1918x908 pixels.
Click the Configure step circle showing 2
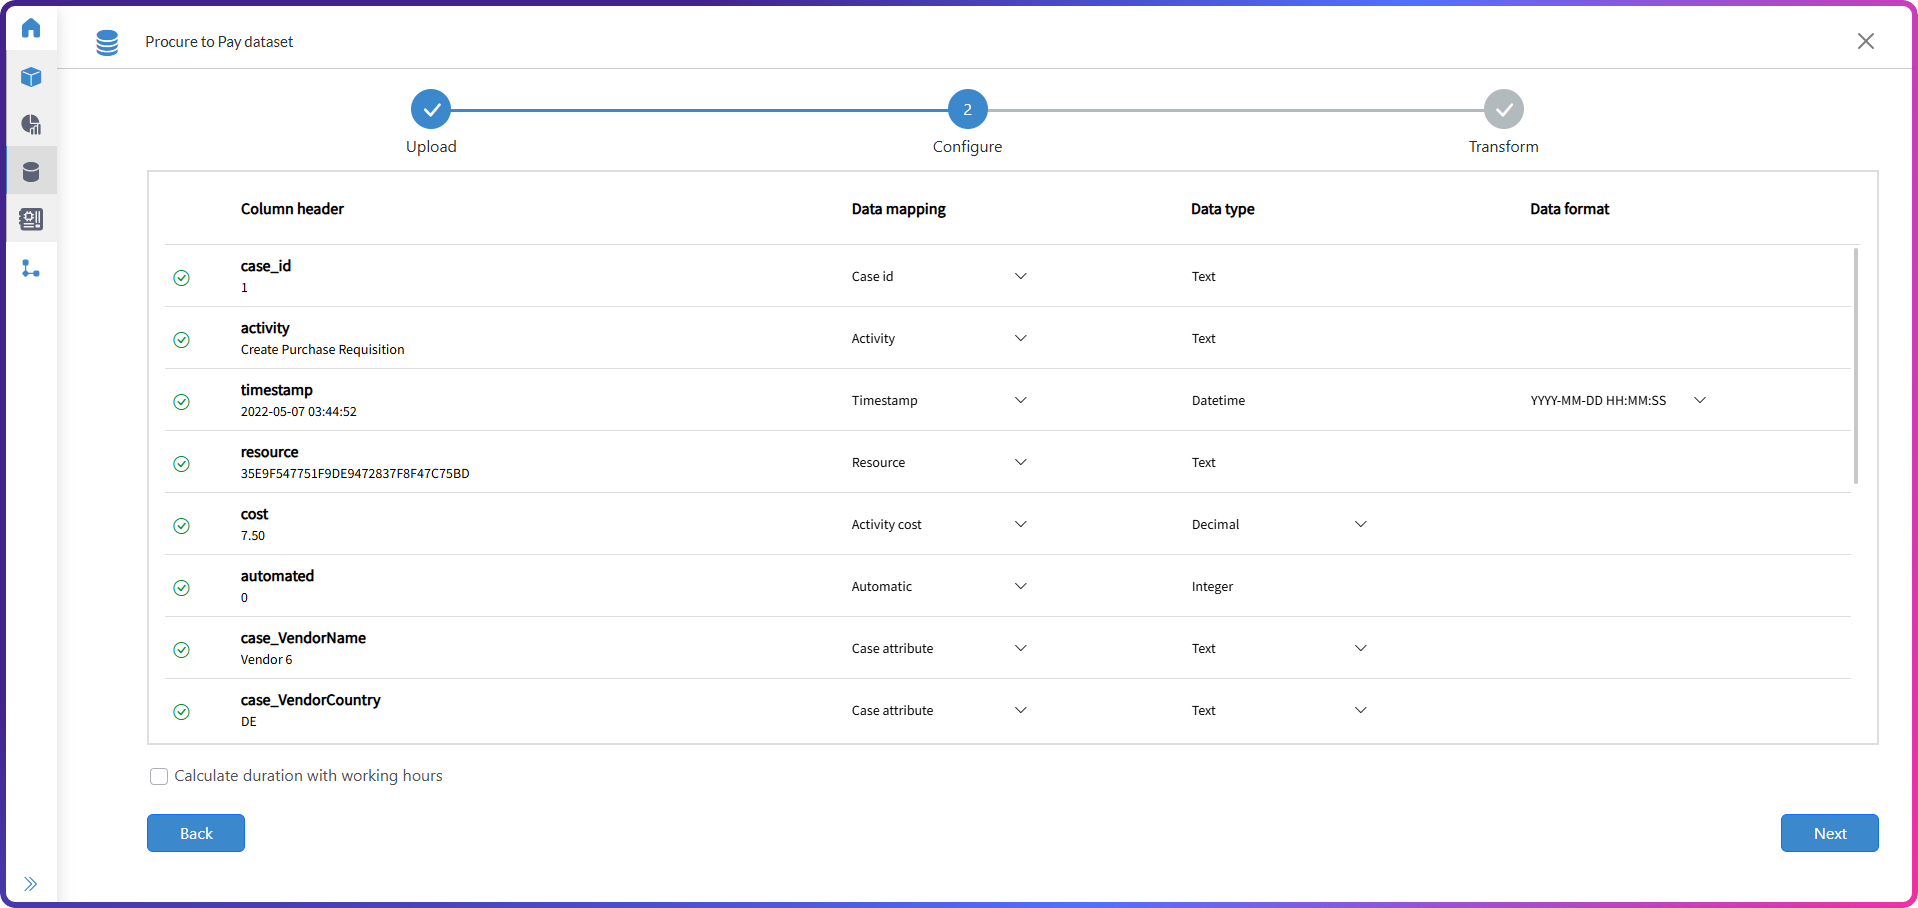pyautogui.click(x=967, y=109)
